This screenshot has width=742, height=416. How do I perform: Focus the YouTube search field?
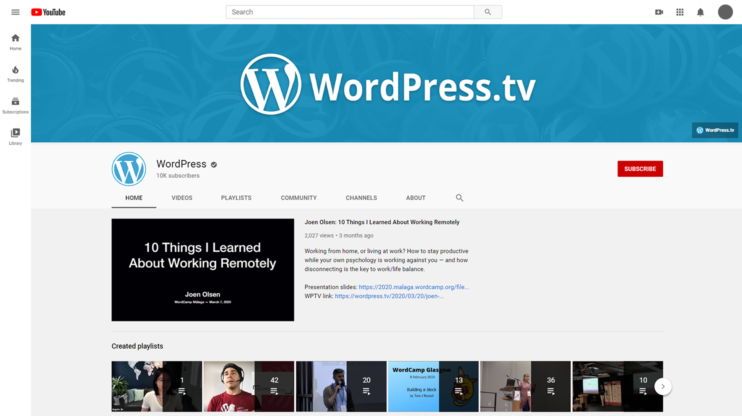click(350, 12)
